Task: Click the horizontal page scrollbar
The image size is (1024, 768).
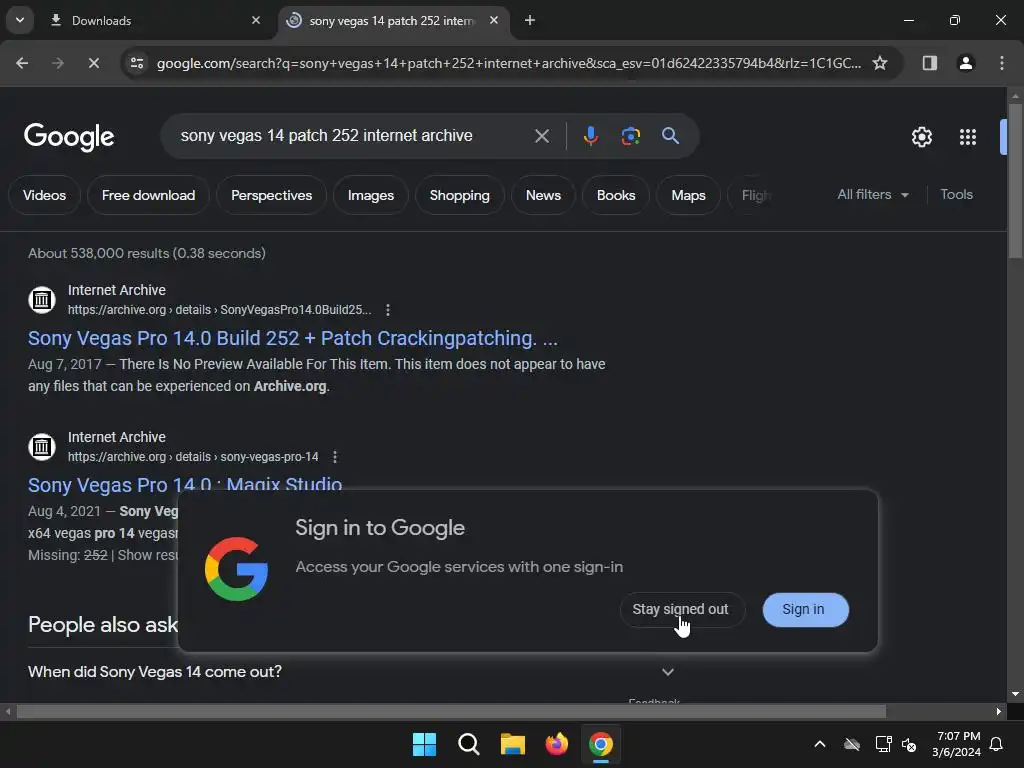Action: click(x=451, y=711)
